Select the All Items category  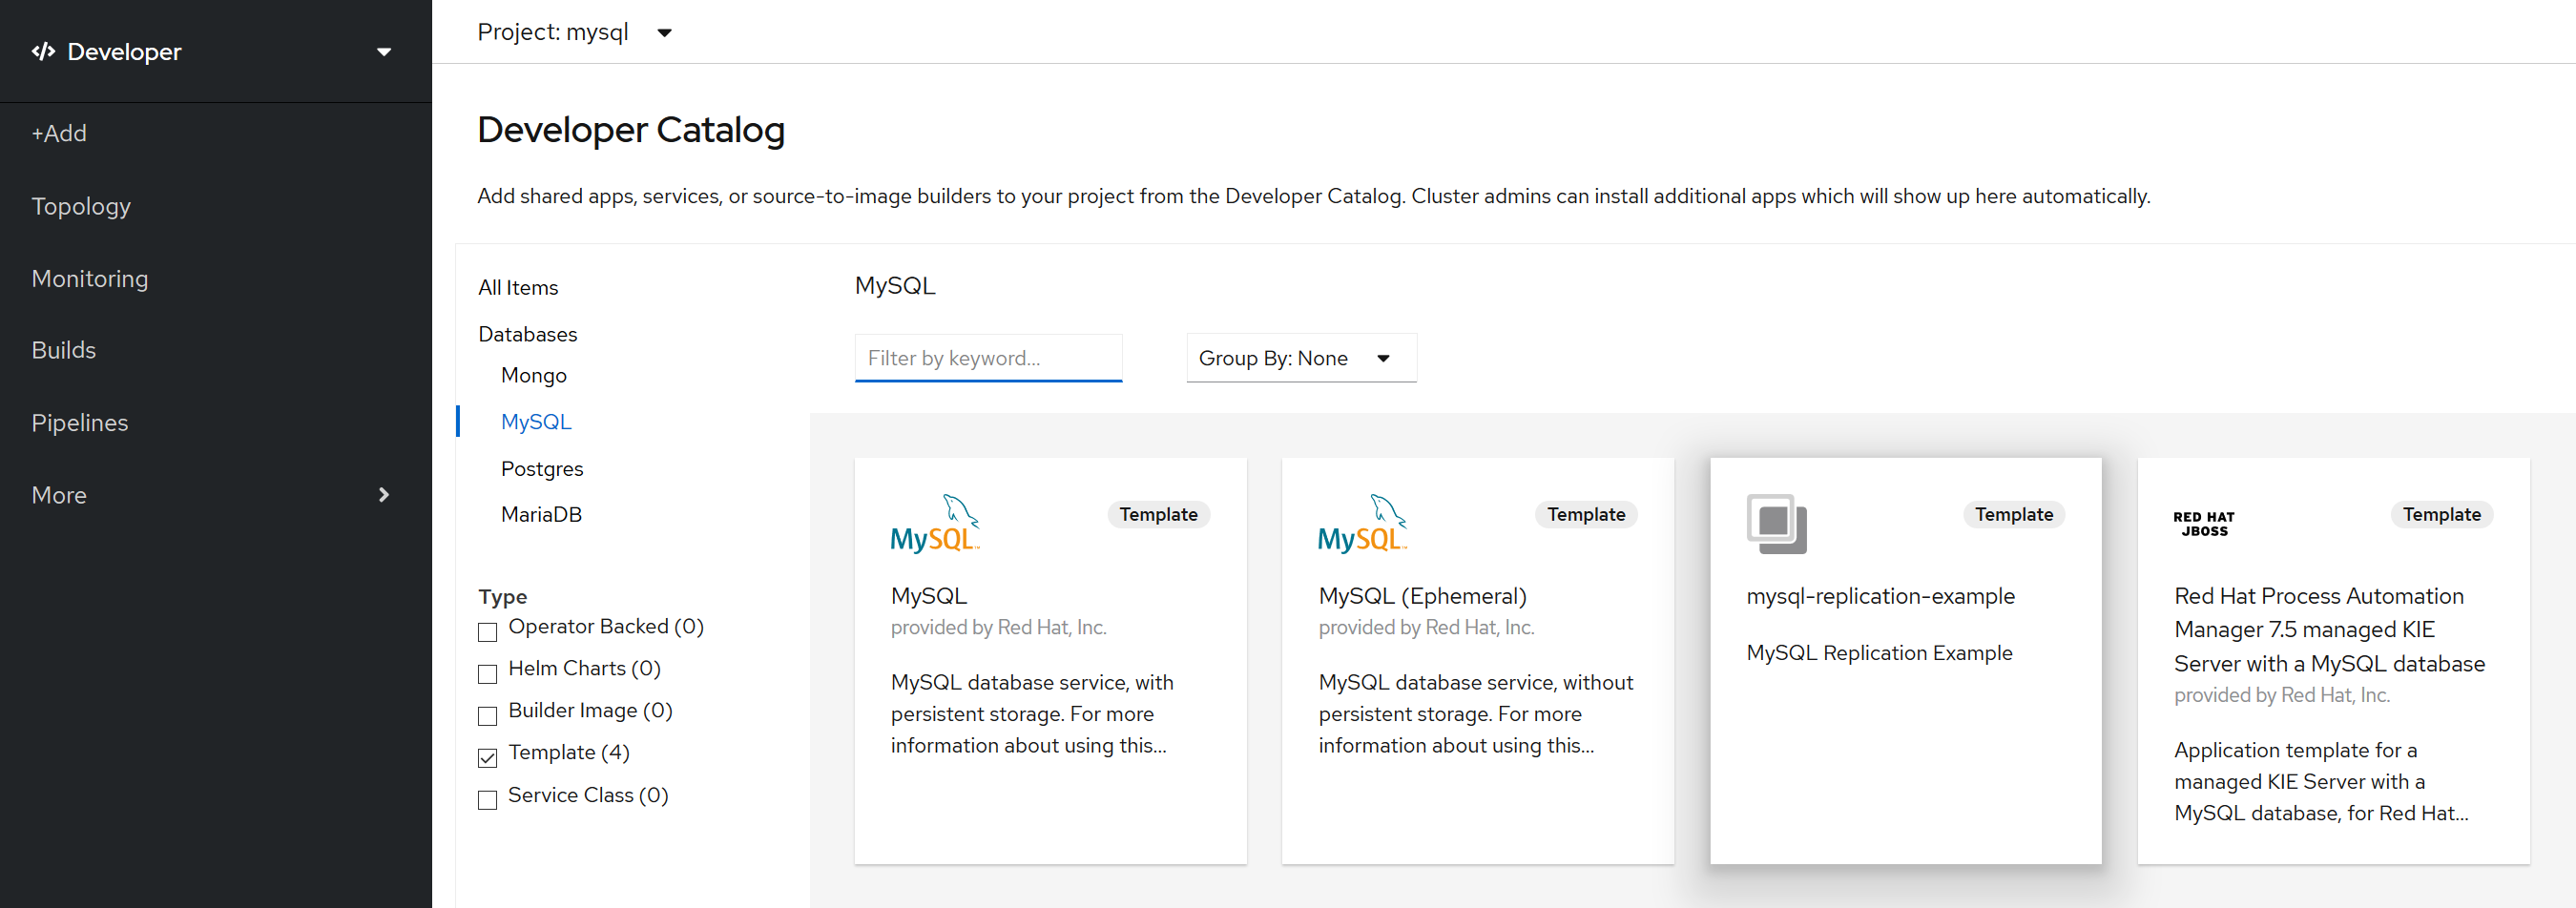pos(518,288)
